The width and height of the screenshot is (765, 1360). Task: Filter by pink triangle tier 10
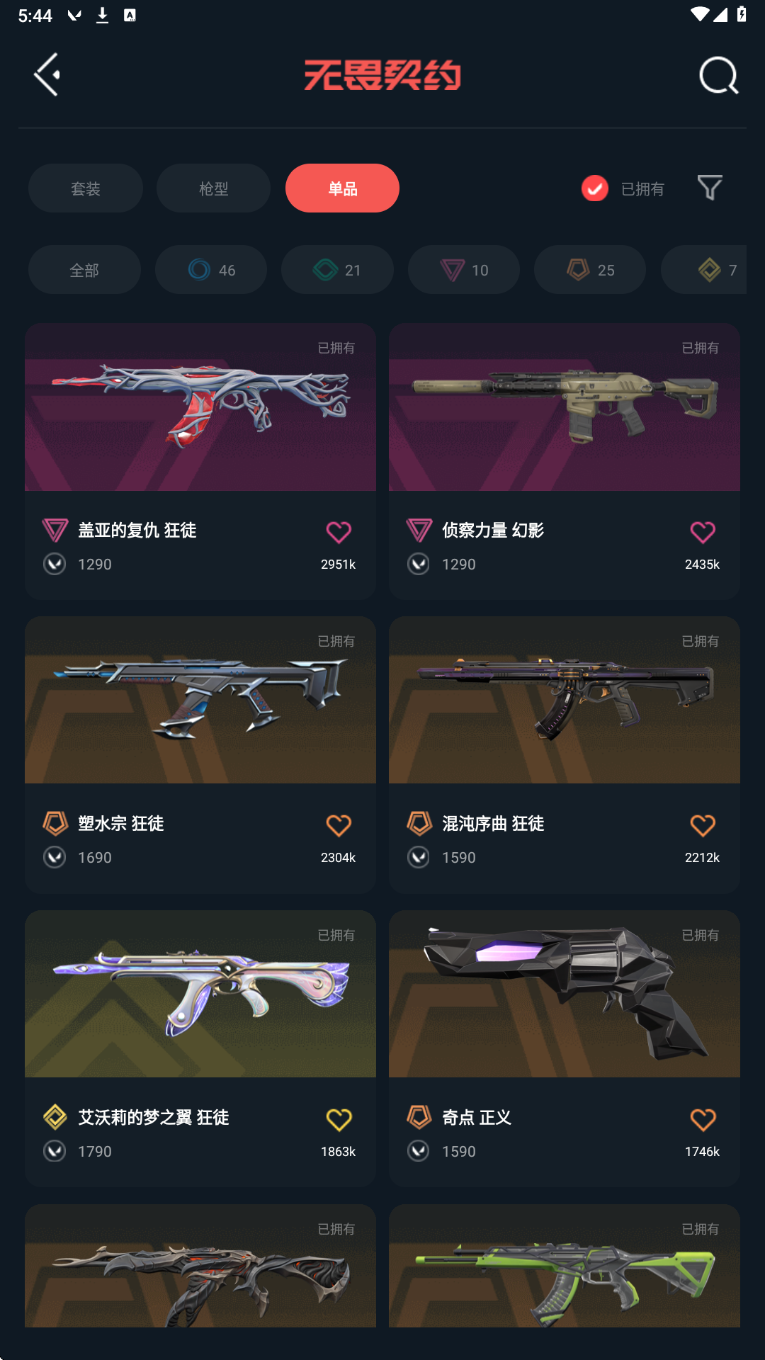click(464, 270)
